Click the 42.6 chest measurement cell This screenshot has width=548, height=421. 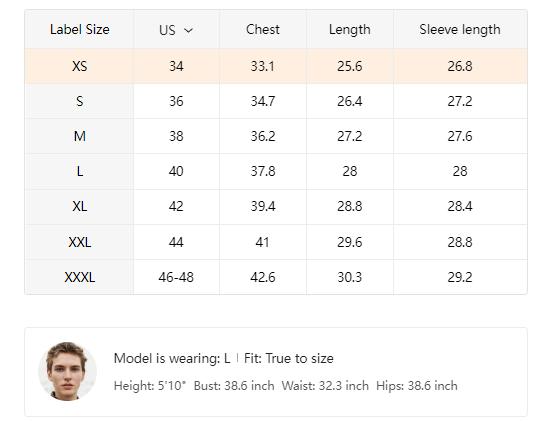tap(263, 277)
